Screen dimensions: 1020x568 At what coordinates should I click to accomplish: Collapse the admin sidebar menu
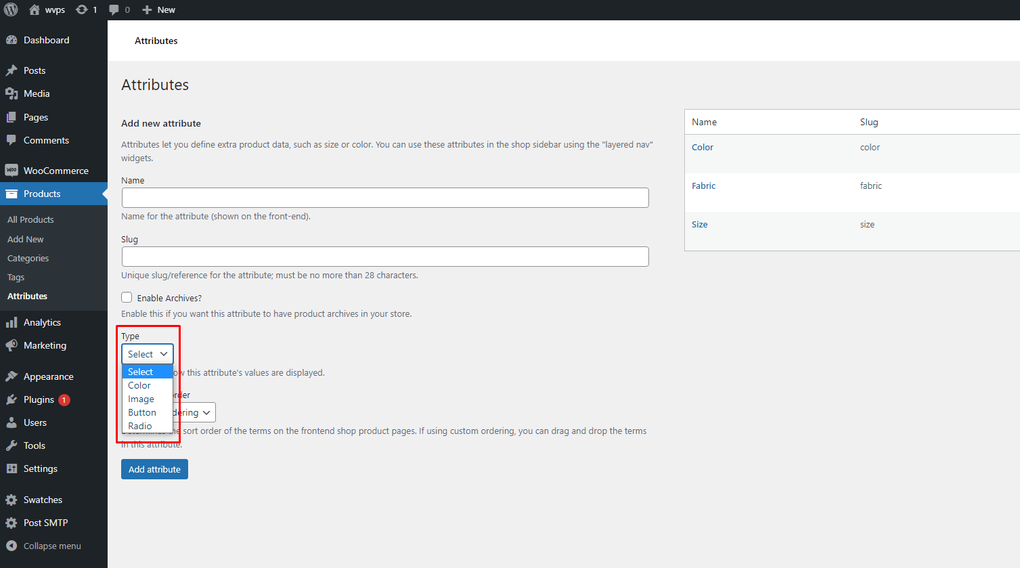[x=52, y=546]
